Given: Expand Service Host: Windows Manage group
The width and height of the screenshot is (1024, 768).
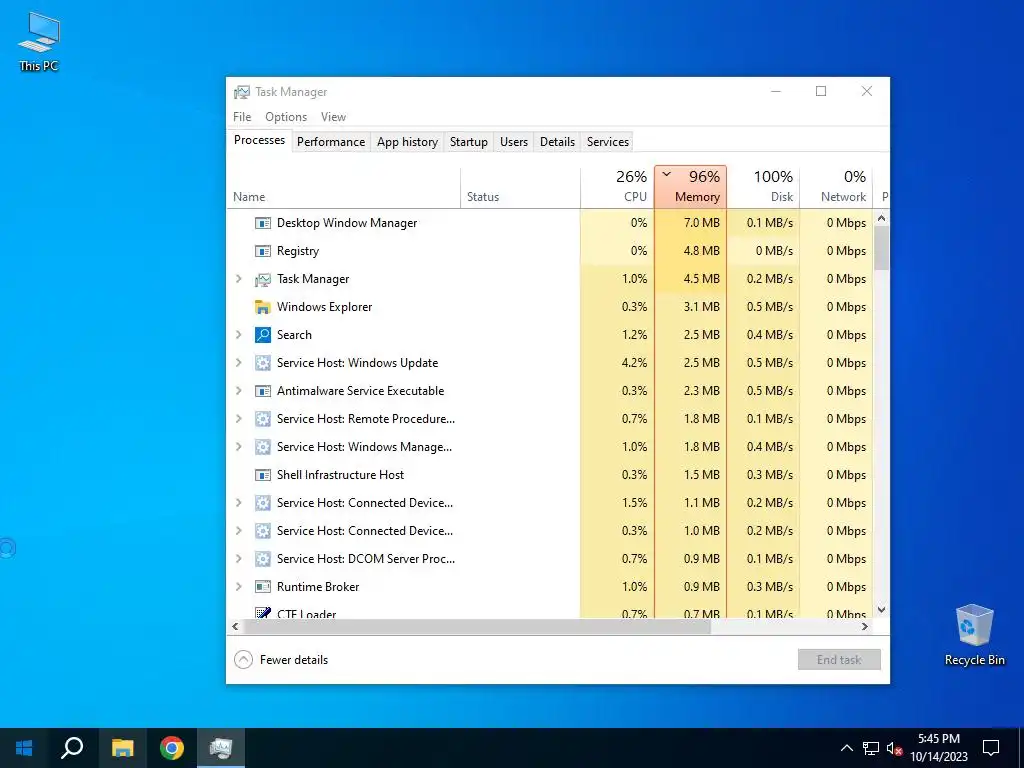Looking at the screenshot, I should 239,447.
